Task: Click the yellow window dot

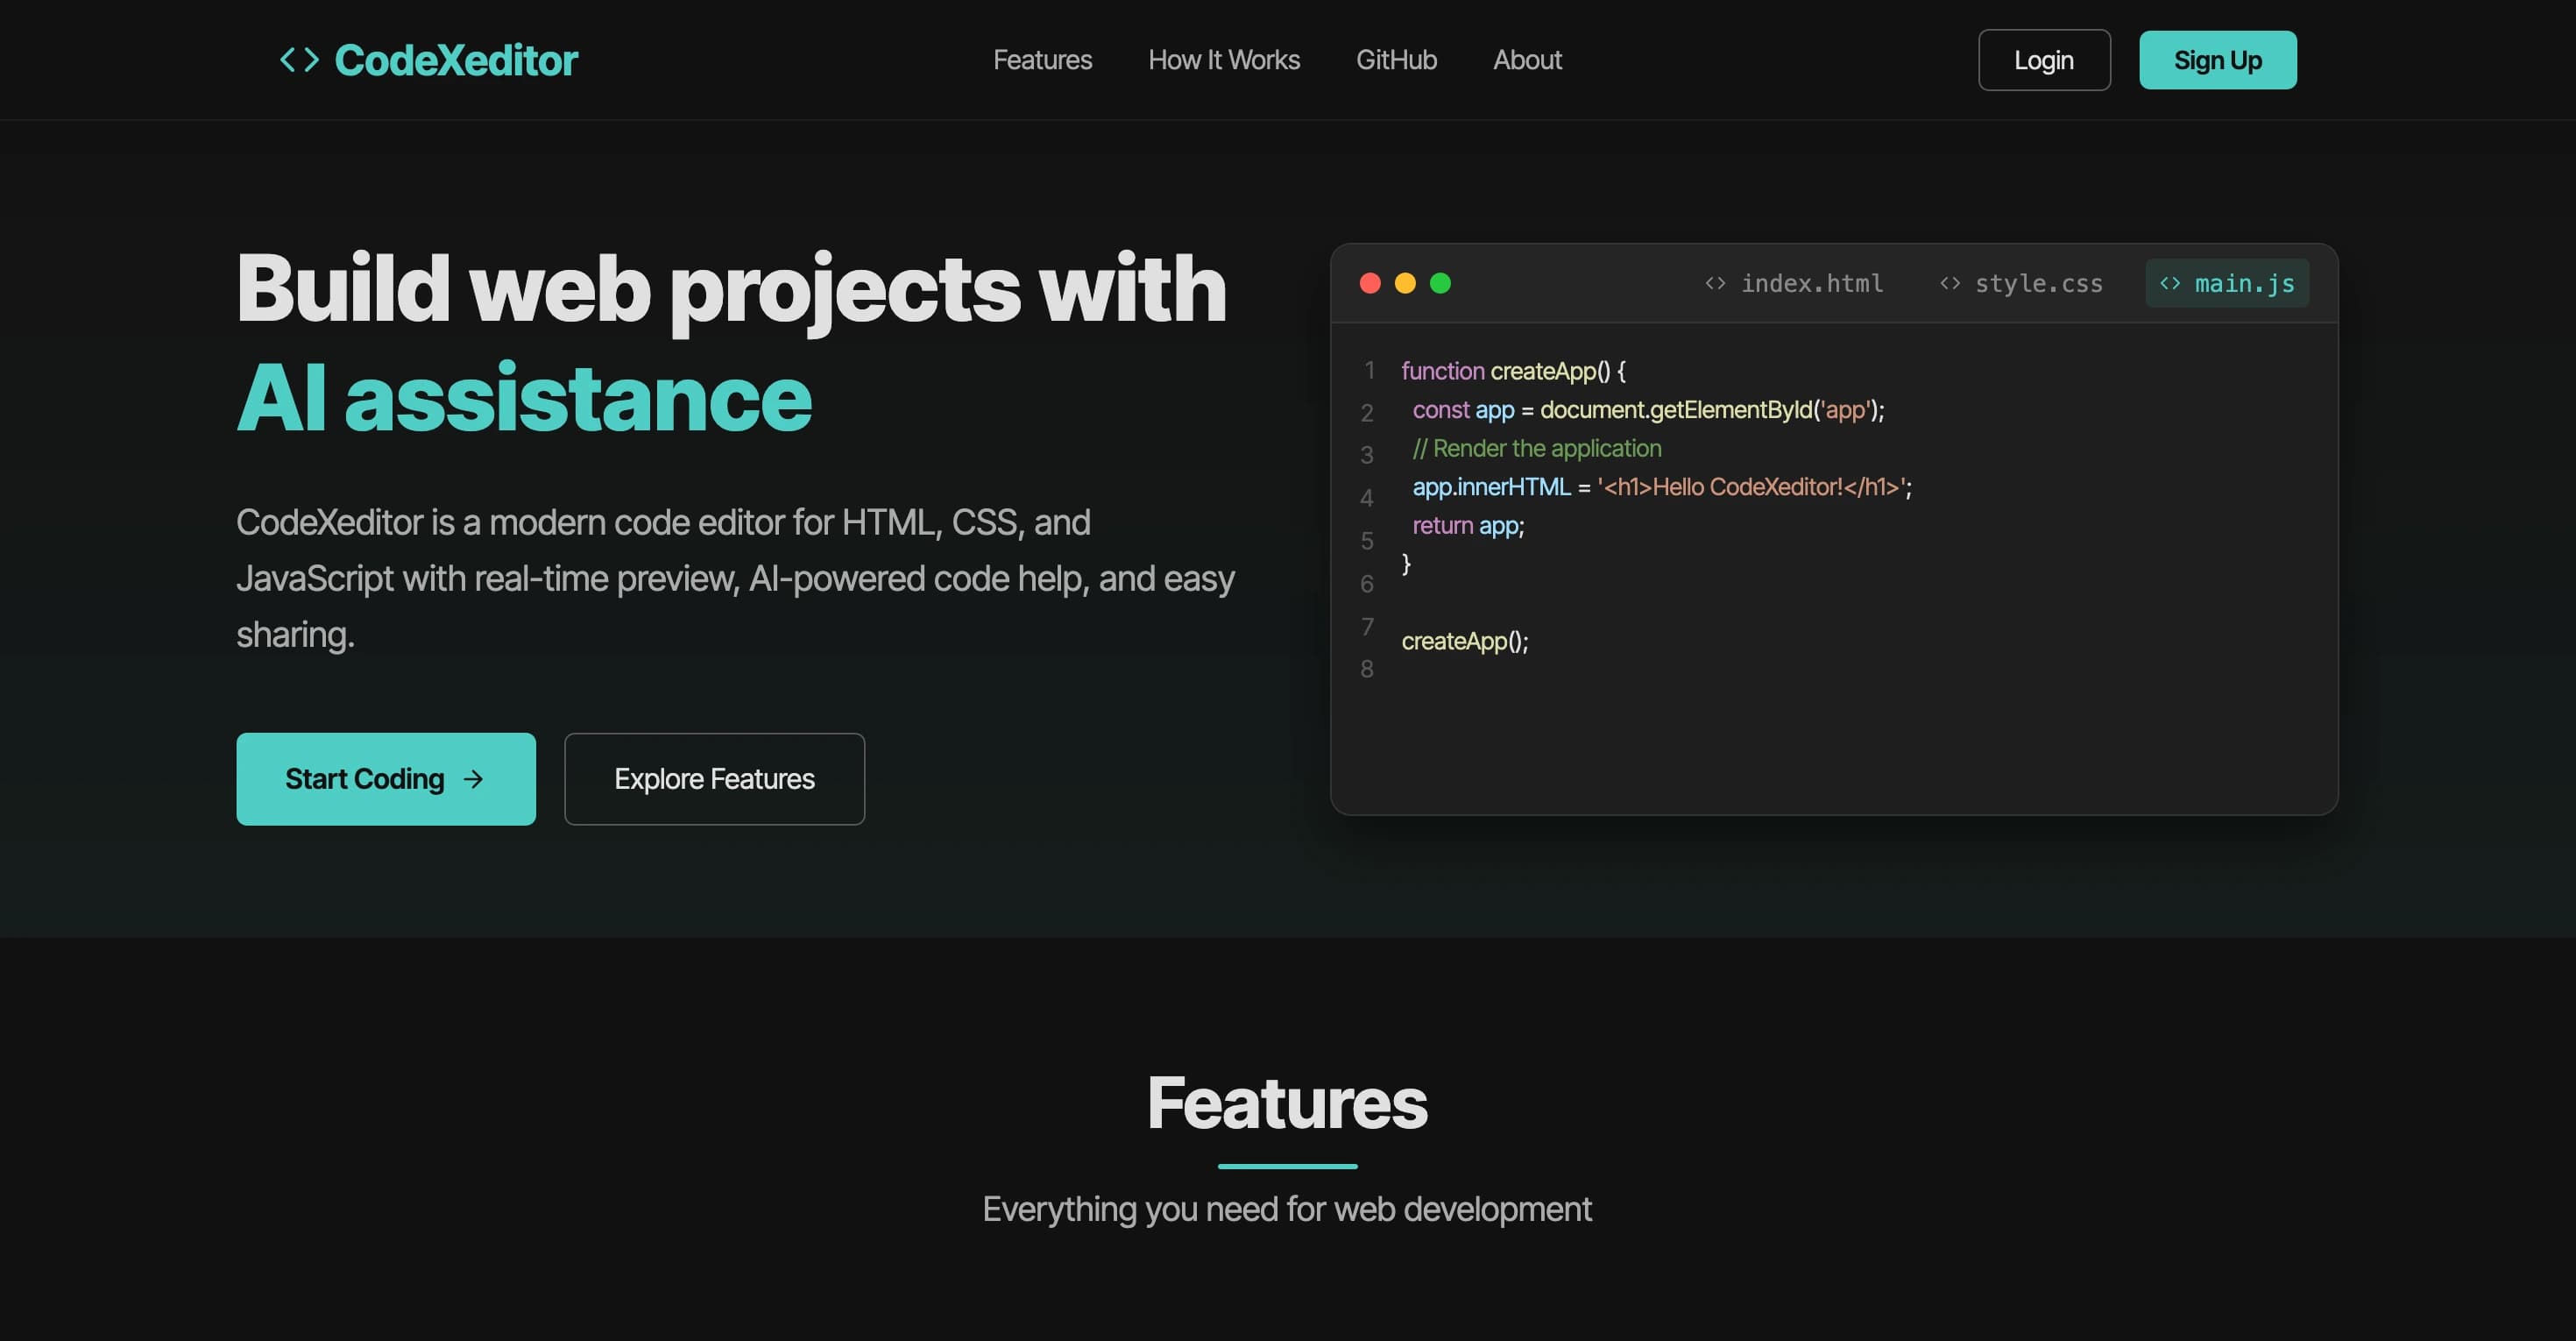Action: 1405,283
